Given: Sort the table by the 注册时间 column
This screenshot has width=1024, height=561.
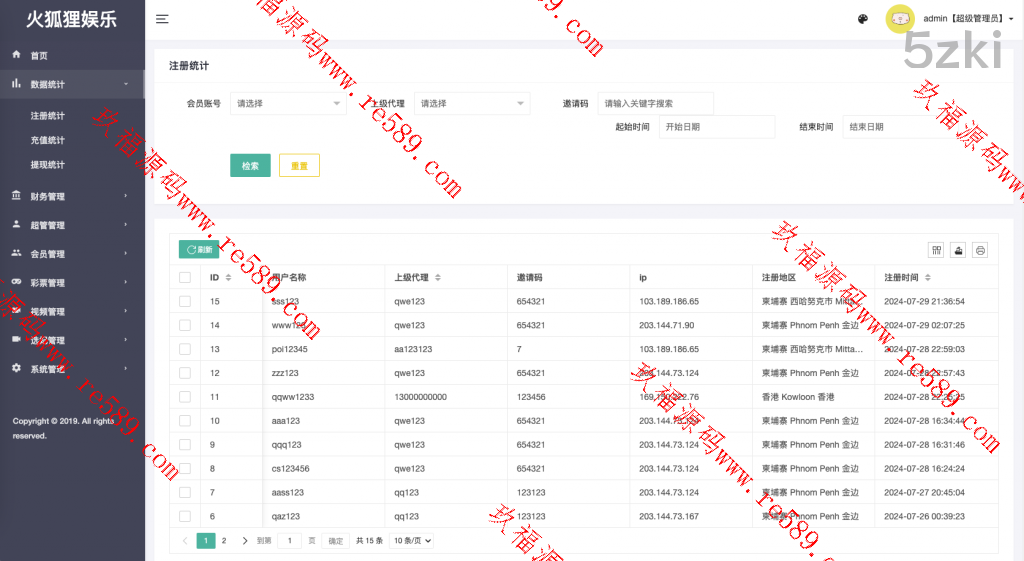Looking at the screenshot, I should coord(927,278).
